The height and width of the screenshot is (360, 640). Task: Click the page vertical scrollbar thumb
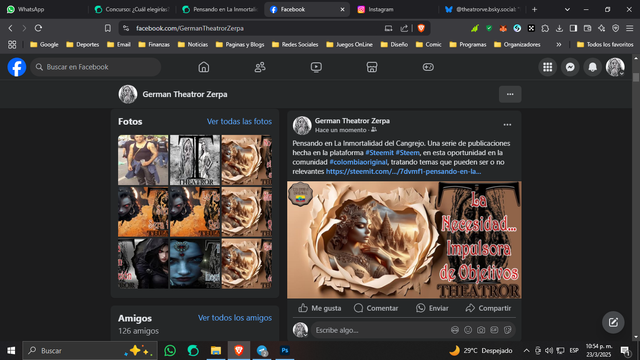point(636,78)
